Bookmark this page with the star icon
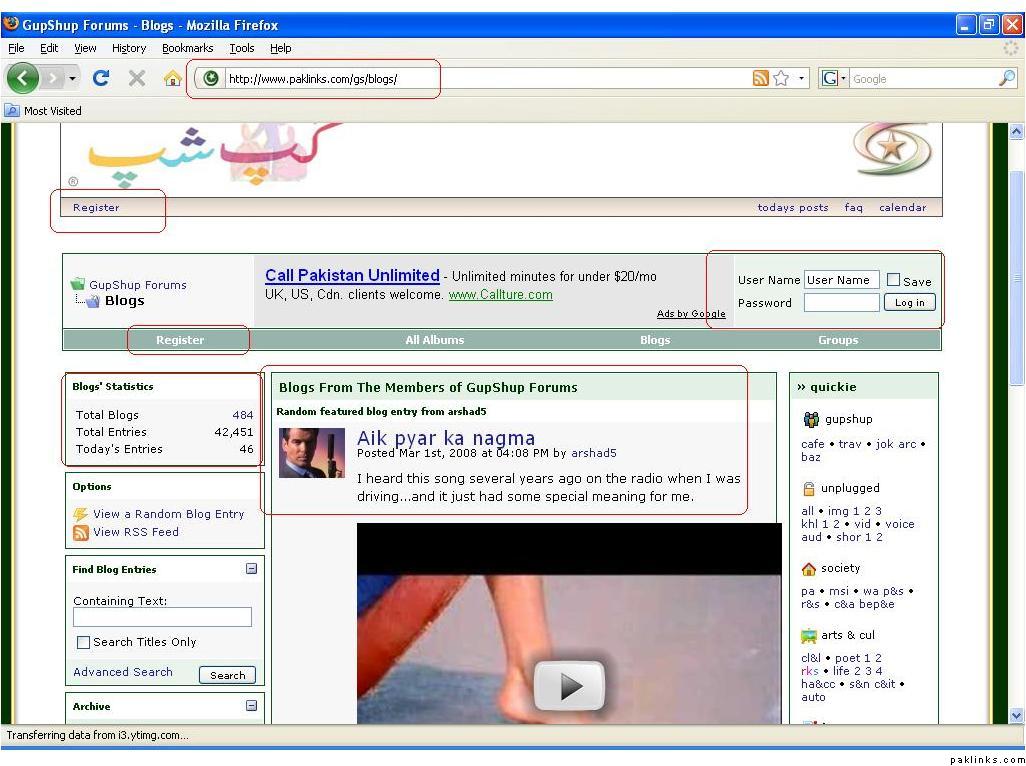 point(781,79)
